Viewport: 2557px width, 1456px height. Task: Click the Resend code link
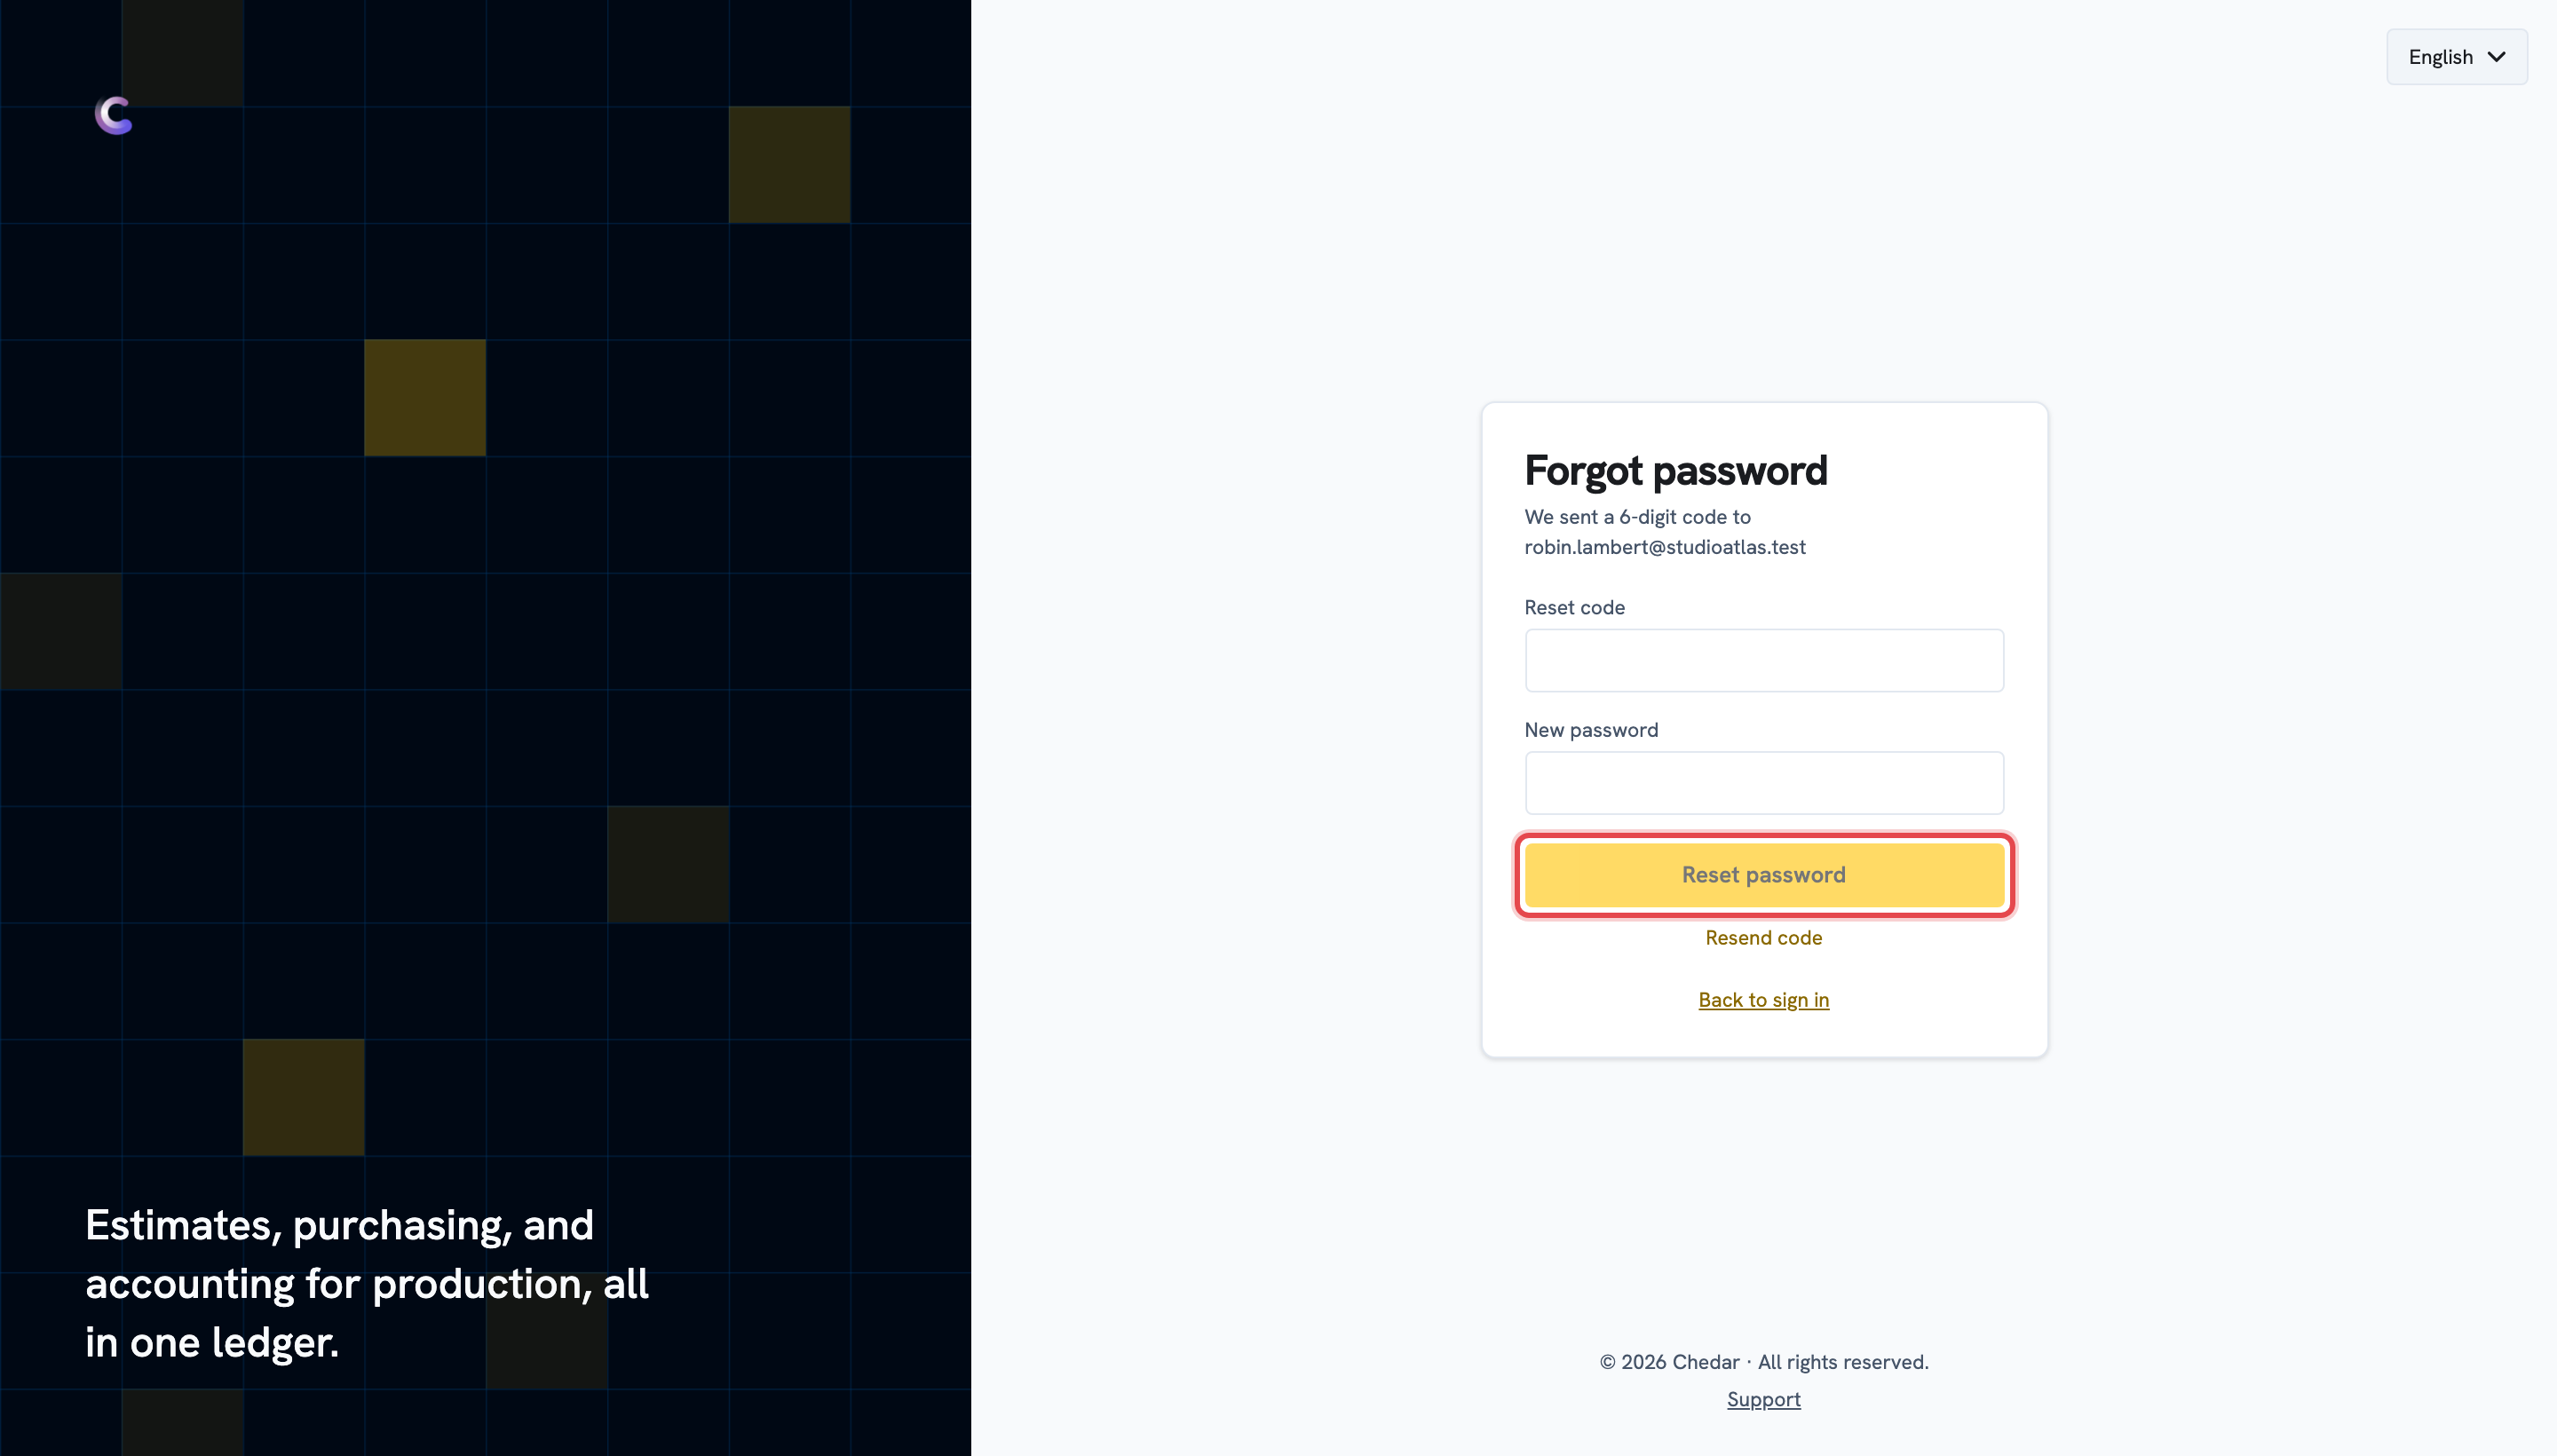pyautogui.click(x=1763, y=938)
